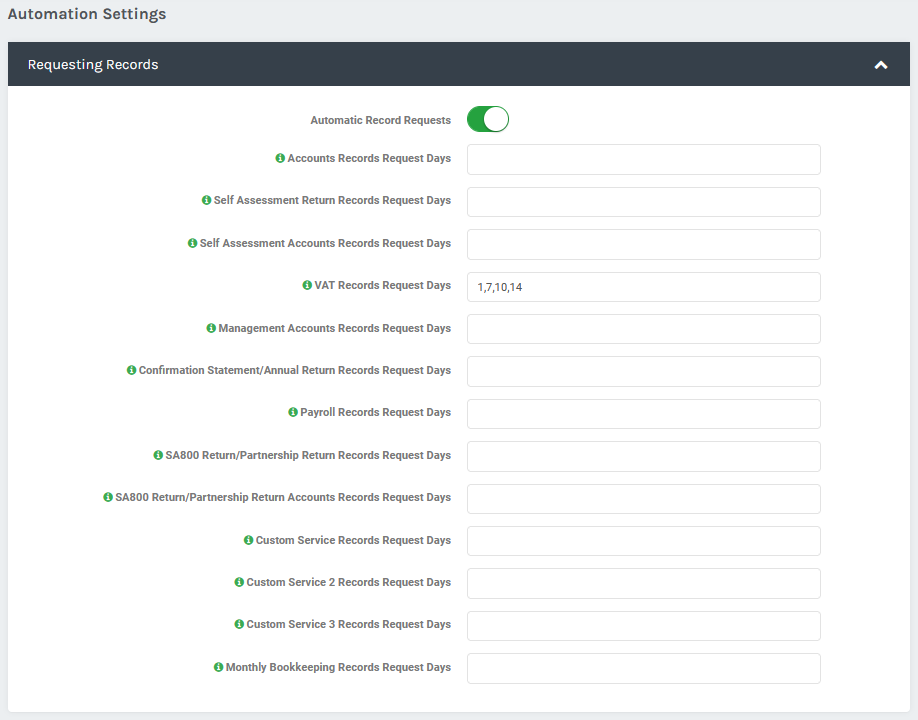
Task: Click info icon beside Self Assessment Accounts Records
Action: pos(192,243)
